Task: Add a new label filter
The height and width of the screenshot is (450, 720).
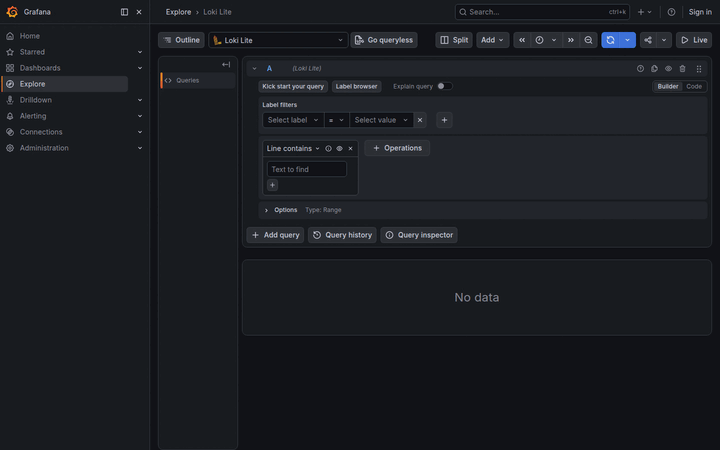Action: point(444,120)
